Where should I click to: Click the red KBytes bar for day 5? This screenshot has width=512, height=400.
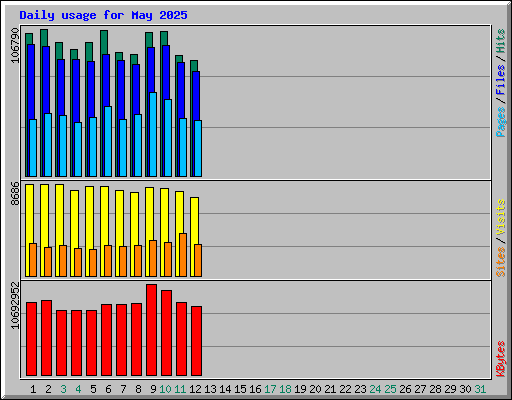coord(91,343)
